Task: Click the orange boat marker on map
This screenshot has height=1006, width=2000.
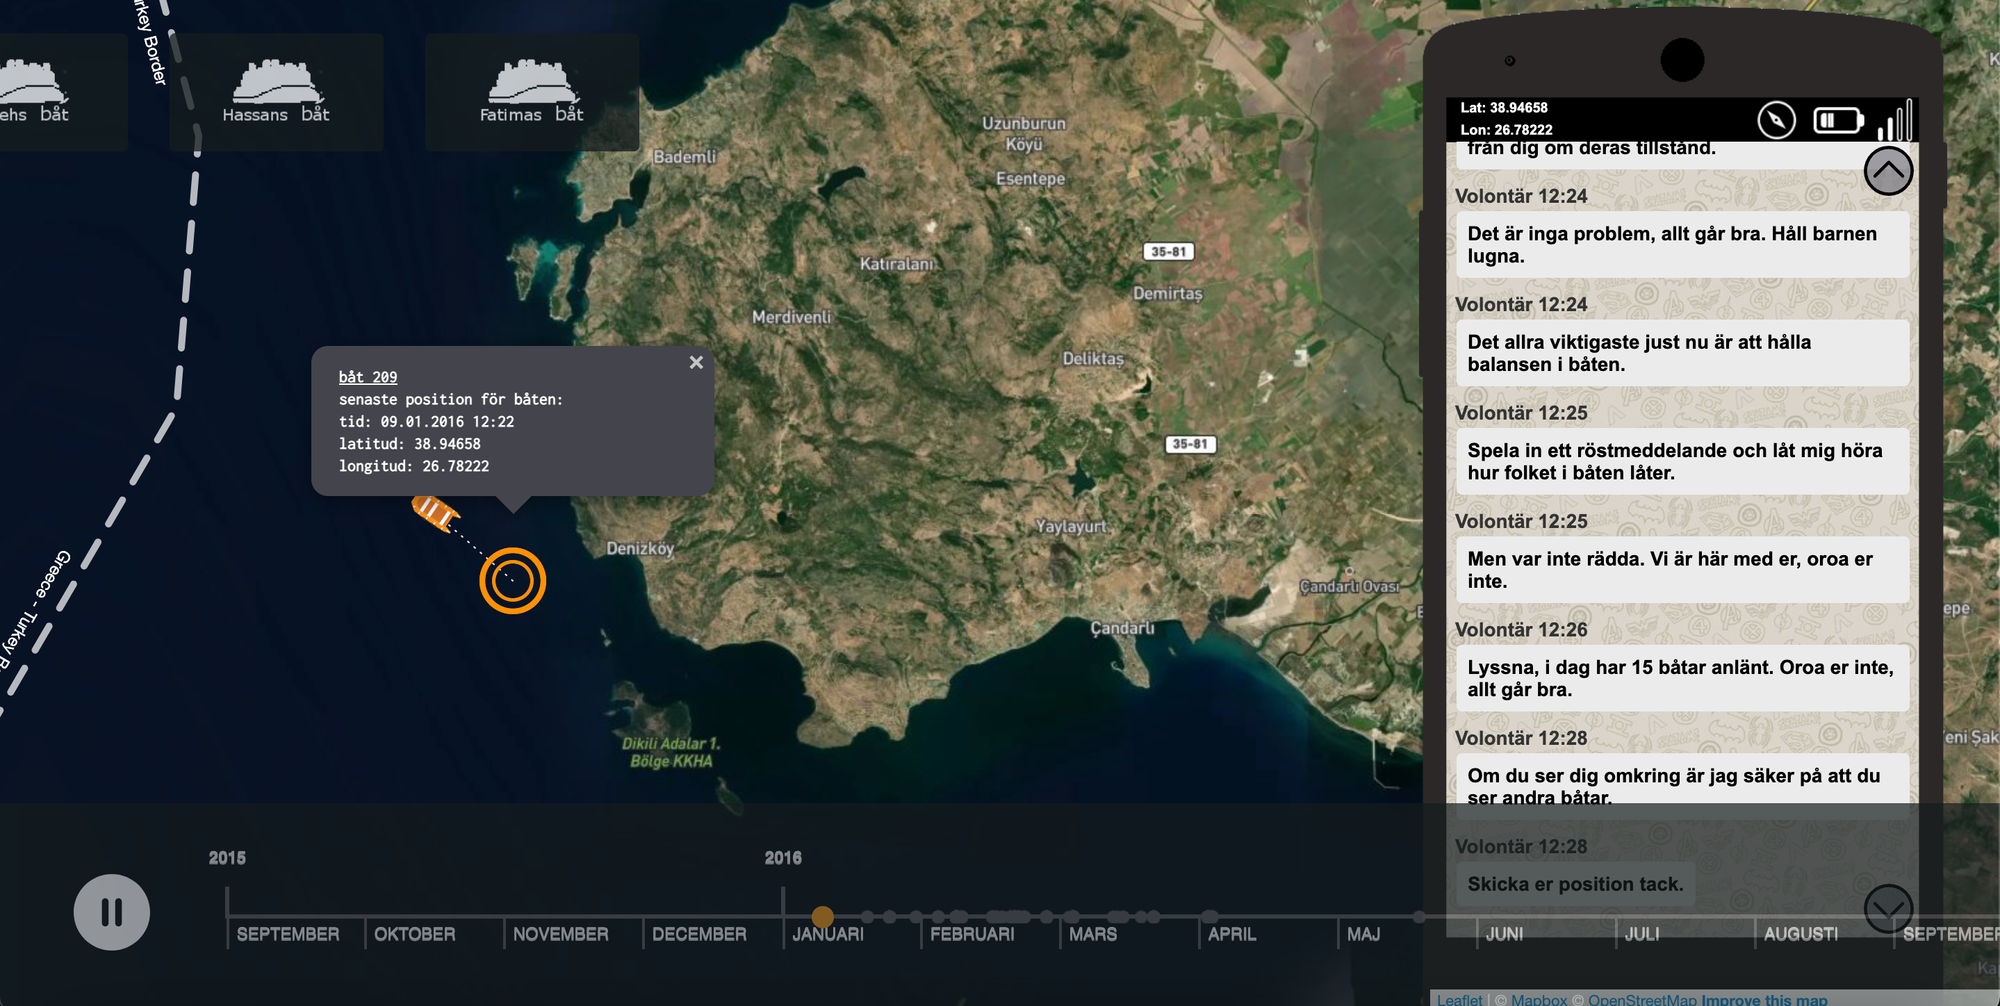Action: click(x=435, y=514)
